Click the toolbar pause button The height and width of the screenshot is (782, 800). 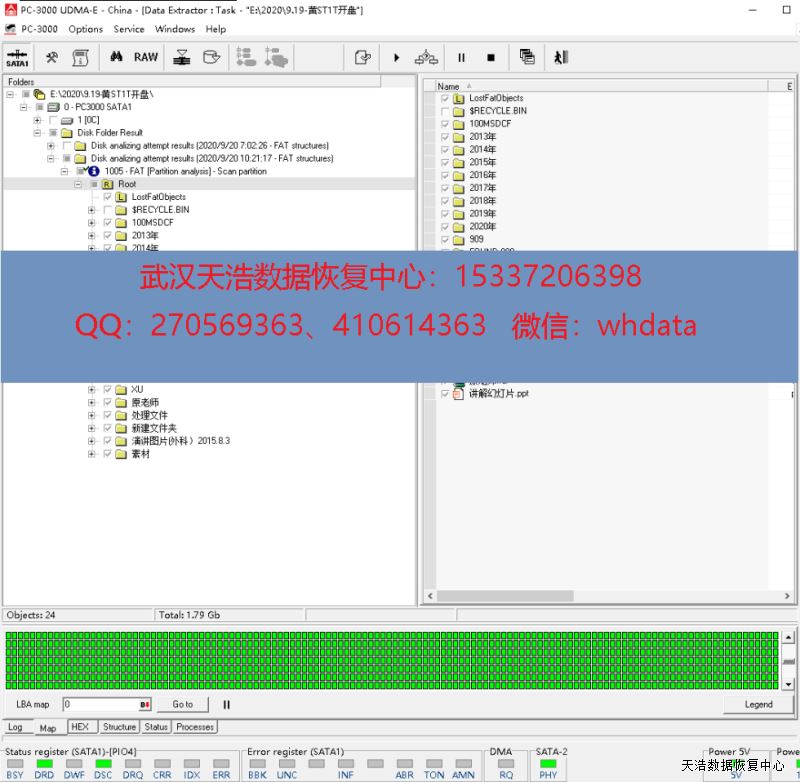[461, 58]
